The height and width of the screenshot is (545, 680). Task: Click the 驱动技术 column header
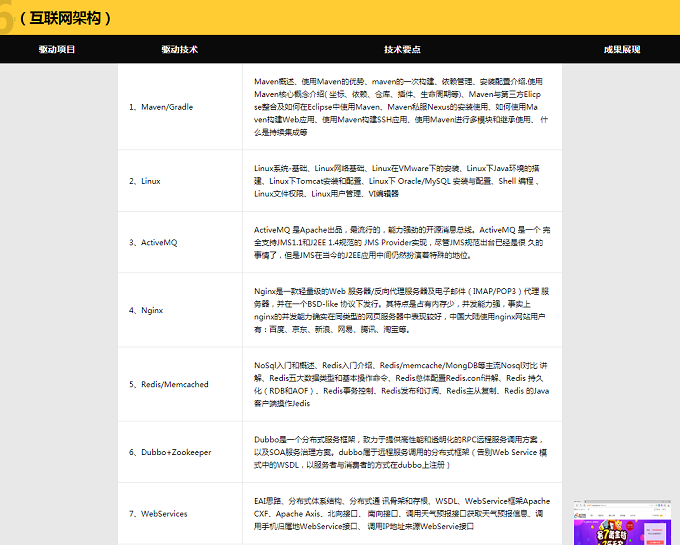(x=179, y=49)
